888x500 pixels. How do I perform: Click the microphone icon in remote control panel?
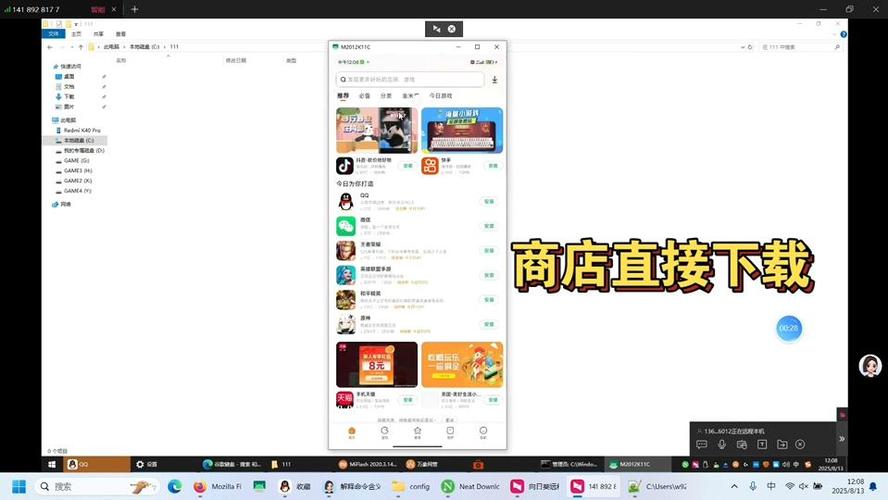(722, 445)
